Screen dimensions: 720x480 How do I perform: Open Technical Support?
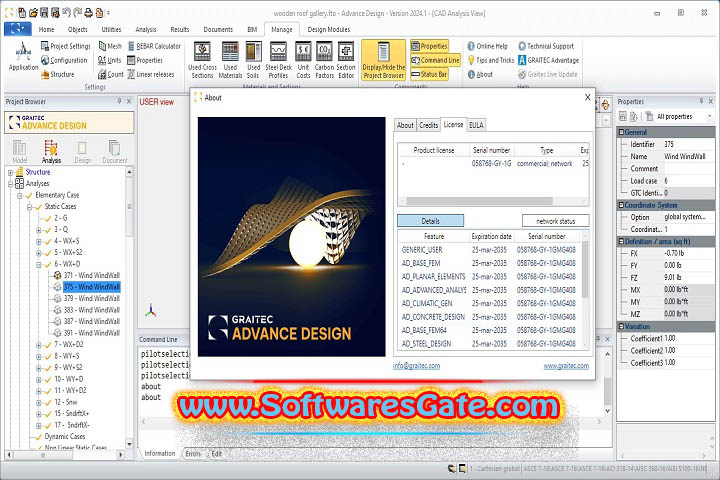[x=546, y=46]
